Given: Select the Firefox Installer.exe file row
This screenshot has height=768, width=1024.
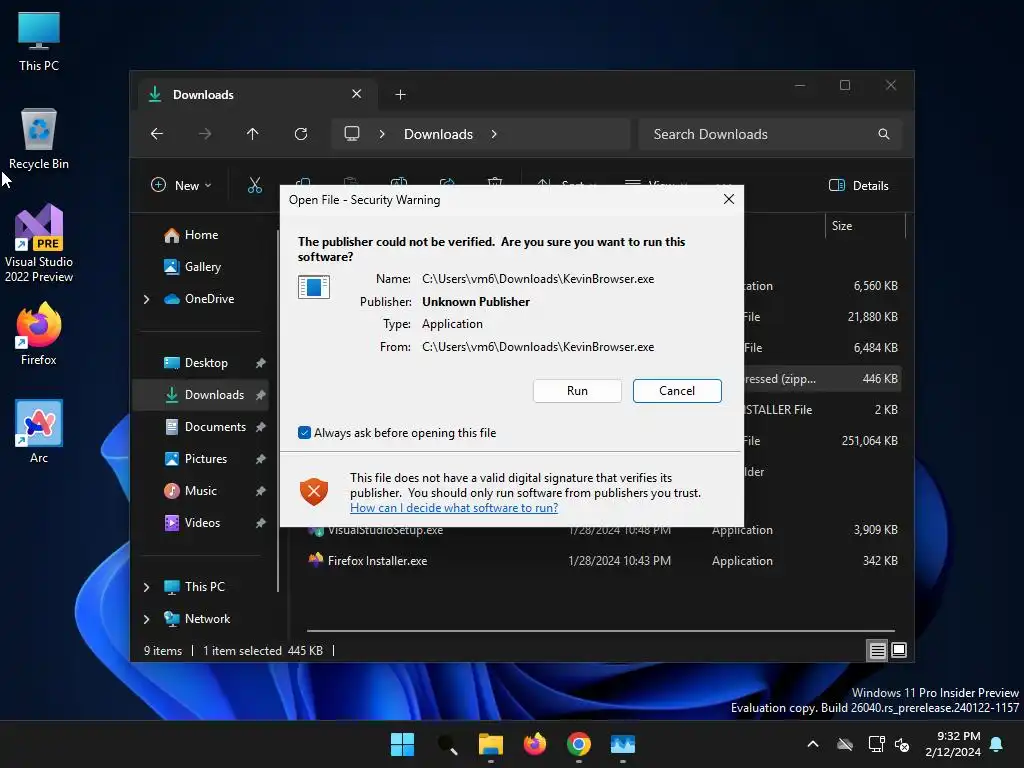Looking at the screenshot, I should pyautogui.click(x=603, y=560).
